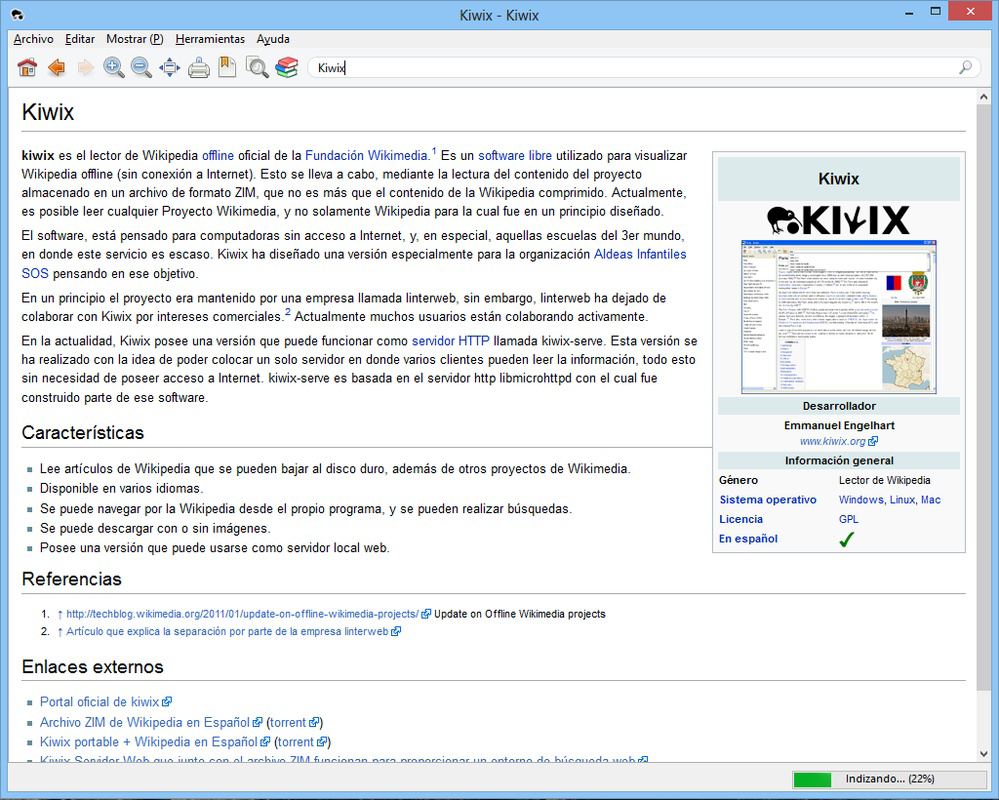Open the bookmarks page icon
This screenshot has height=800, width=999.
228,67
